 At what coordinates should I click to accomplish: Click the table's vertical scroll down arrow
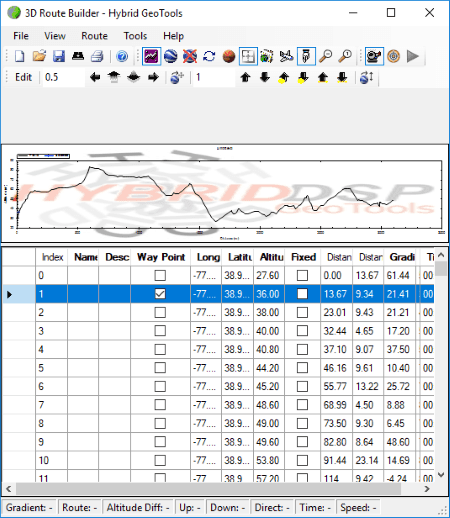(x=441, y=475)
